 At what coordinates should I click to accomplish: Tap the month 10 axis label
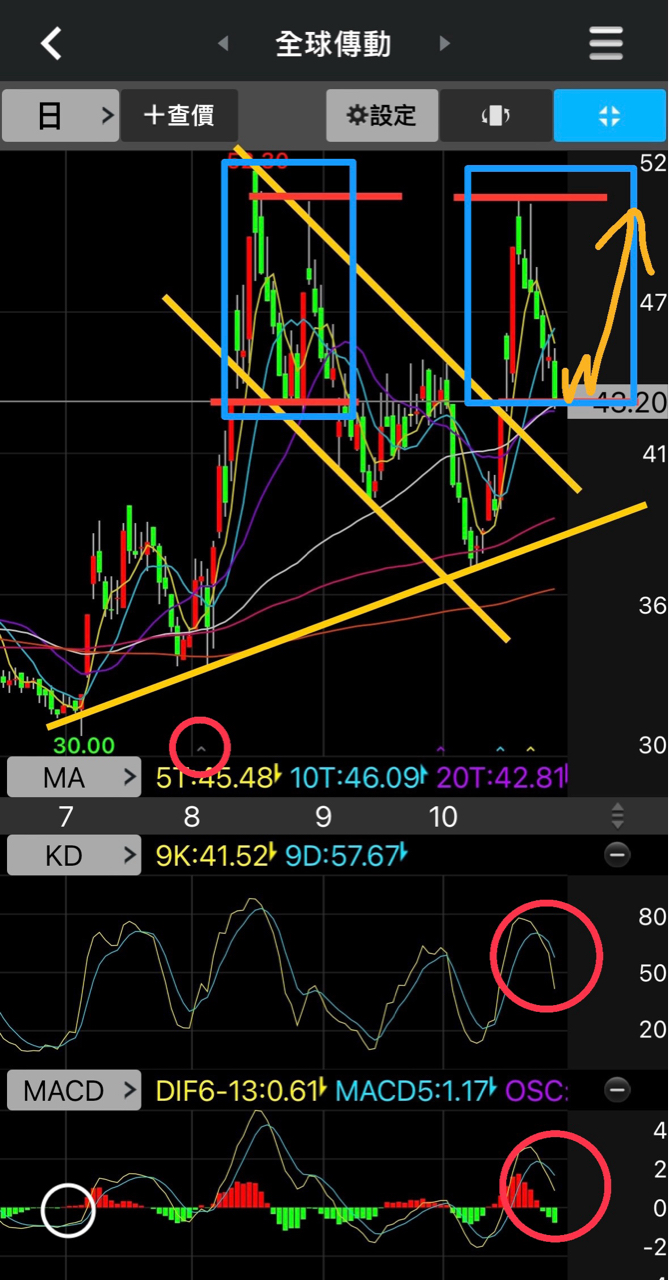click(443, 817)
